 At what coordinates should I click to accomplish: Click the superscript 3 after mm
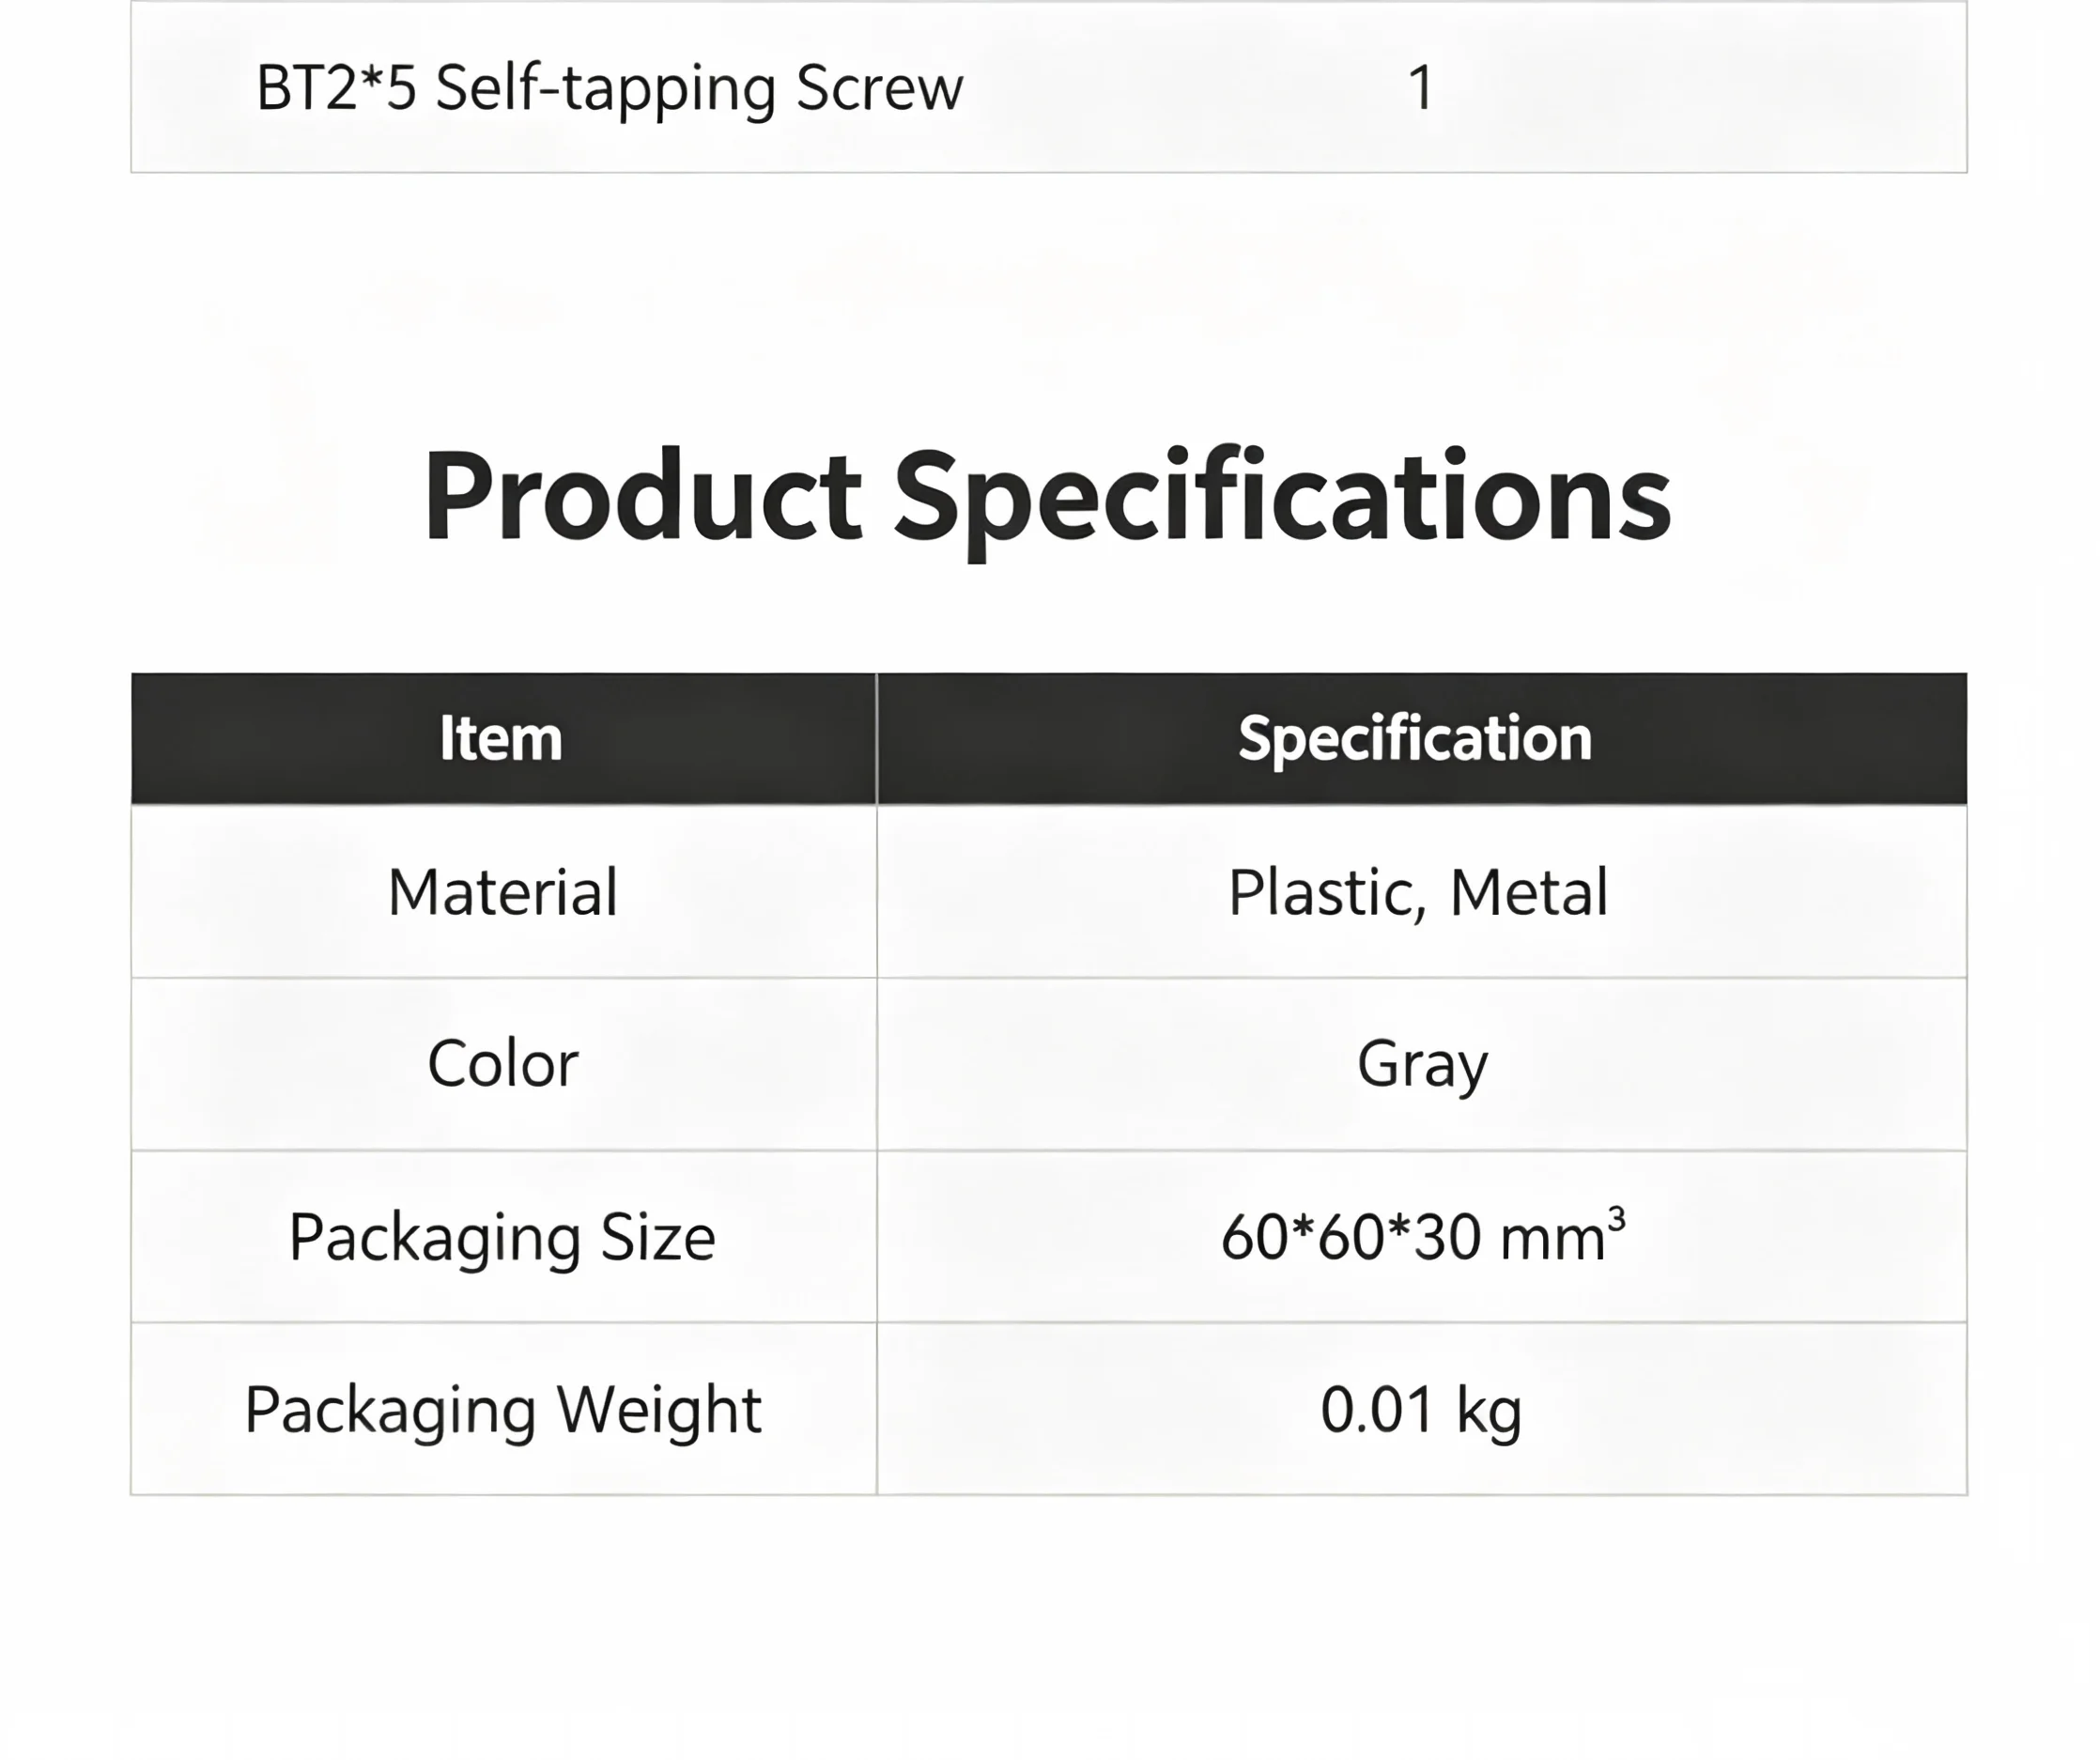pos(1617,1219)
